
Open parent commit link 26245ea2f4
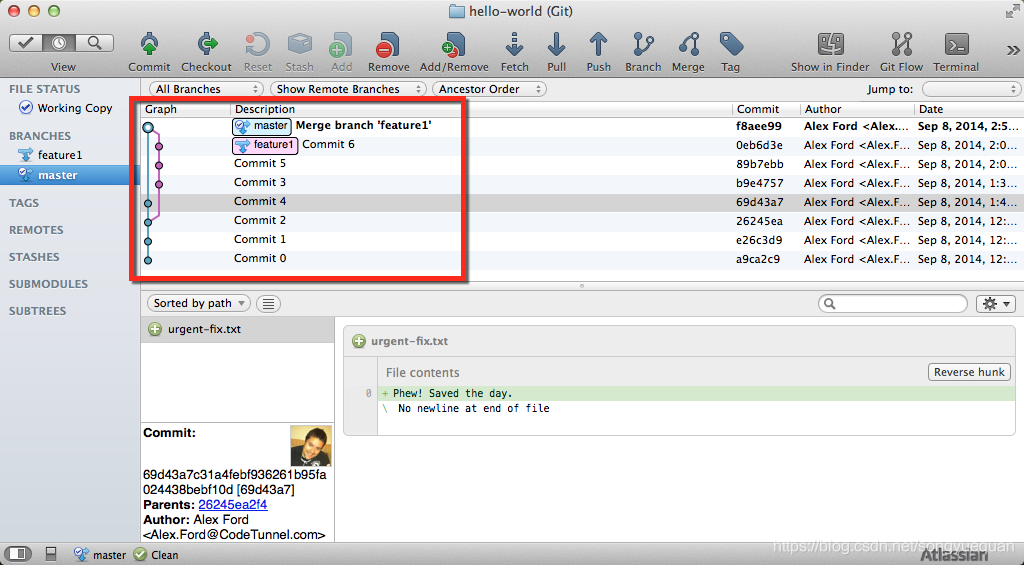click(x=232, y=504)
